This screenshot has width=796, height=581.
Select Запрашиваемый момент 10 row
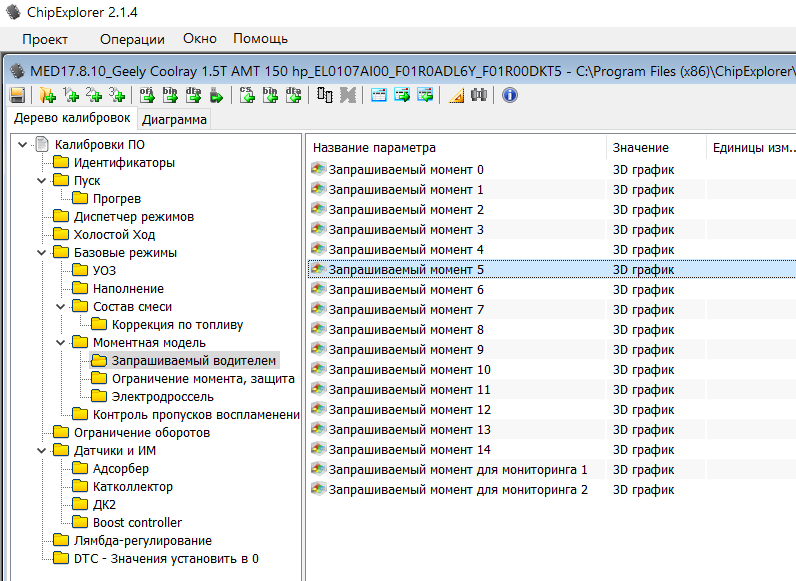coord(409,369)
